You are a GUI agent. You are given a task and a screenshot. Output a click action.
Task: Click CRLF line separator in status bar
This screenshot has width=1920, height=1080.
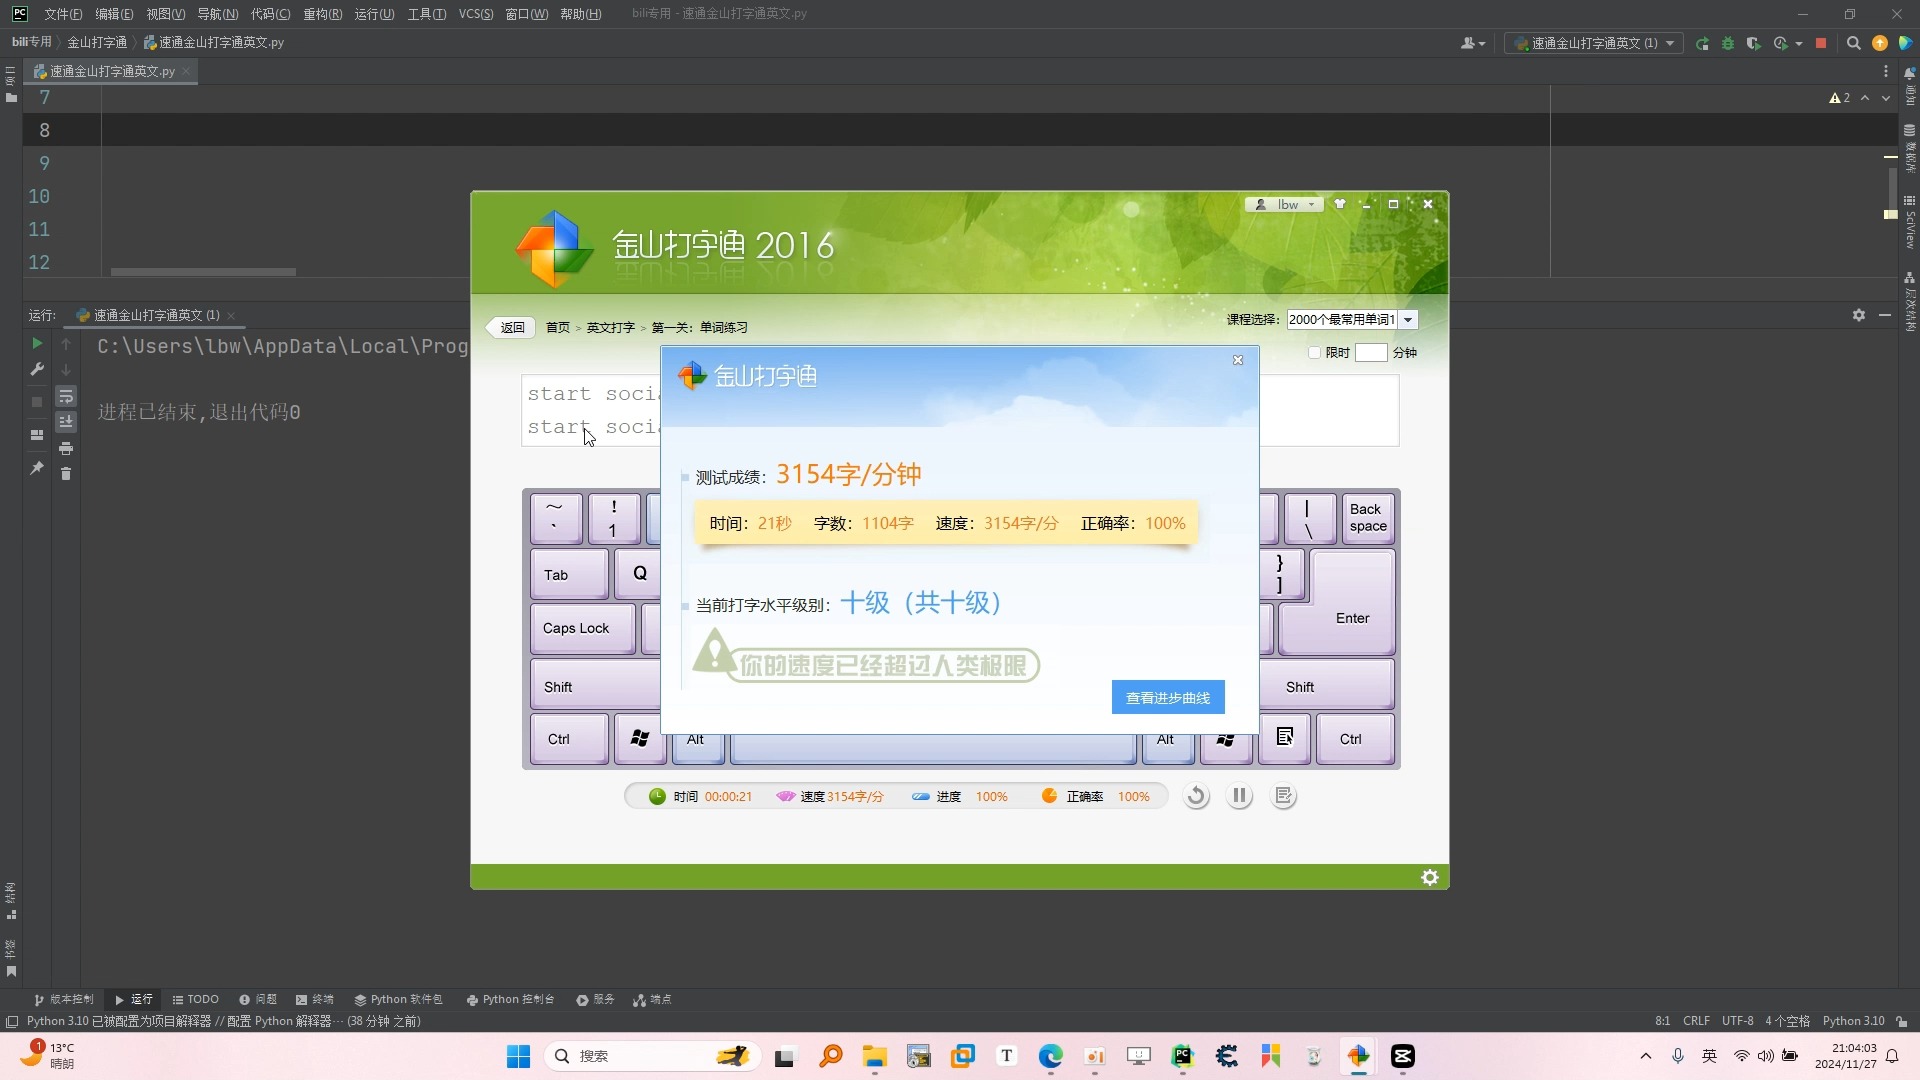point(1696,1021)
